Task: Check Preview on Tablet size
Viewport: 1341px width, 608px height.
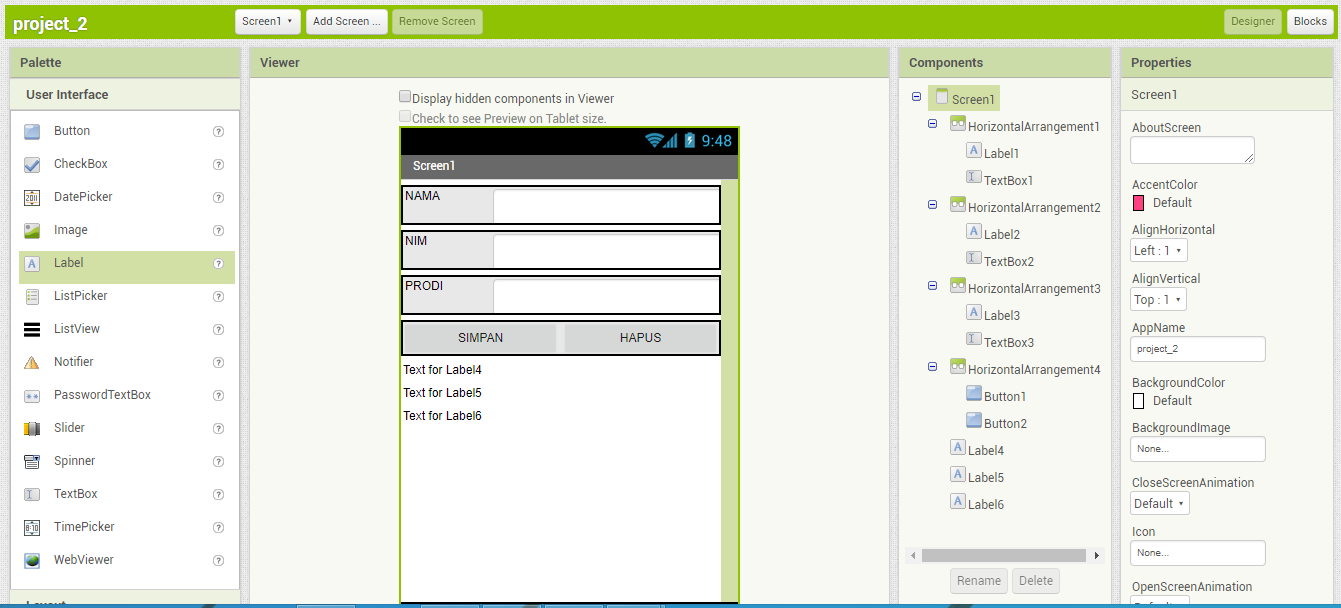Action: point(405,115)
